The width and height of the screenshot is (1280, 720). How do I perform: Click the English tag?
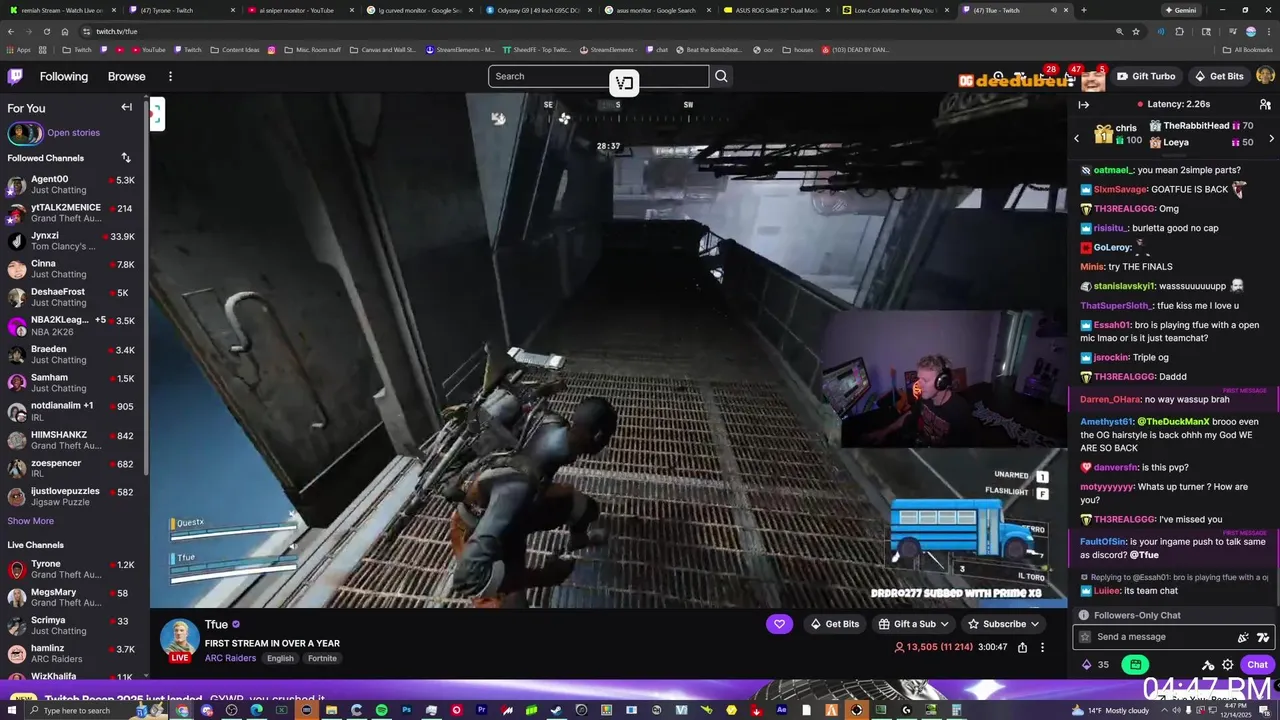tap(280, 658)
